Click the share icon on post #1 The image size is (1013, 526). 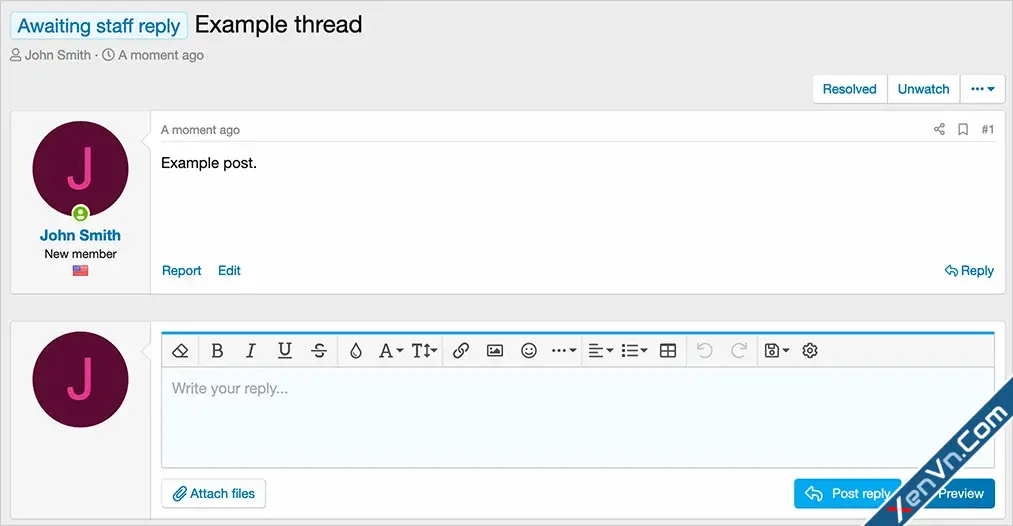point(939,129)
